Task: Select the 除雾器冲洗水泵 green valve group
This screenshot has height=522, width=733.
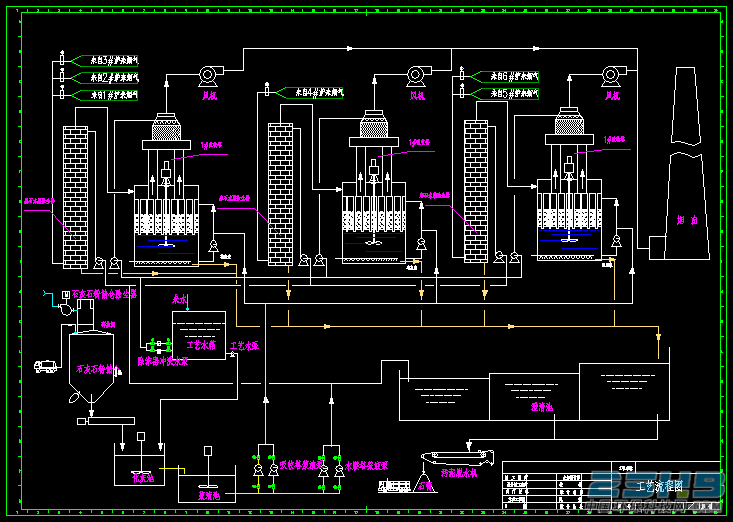Action: pyautogui.click(x=159, y=346)
